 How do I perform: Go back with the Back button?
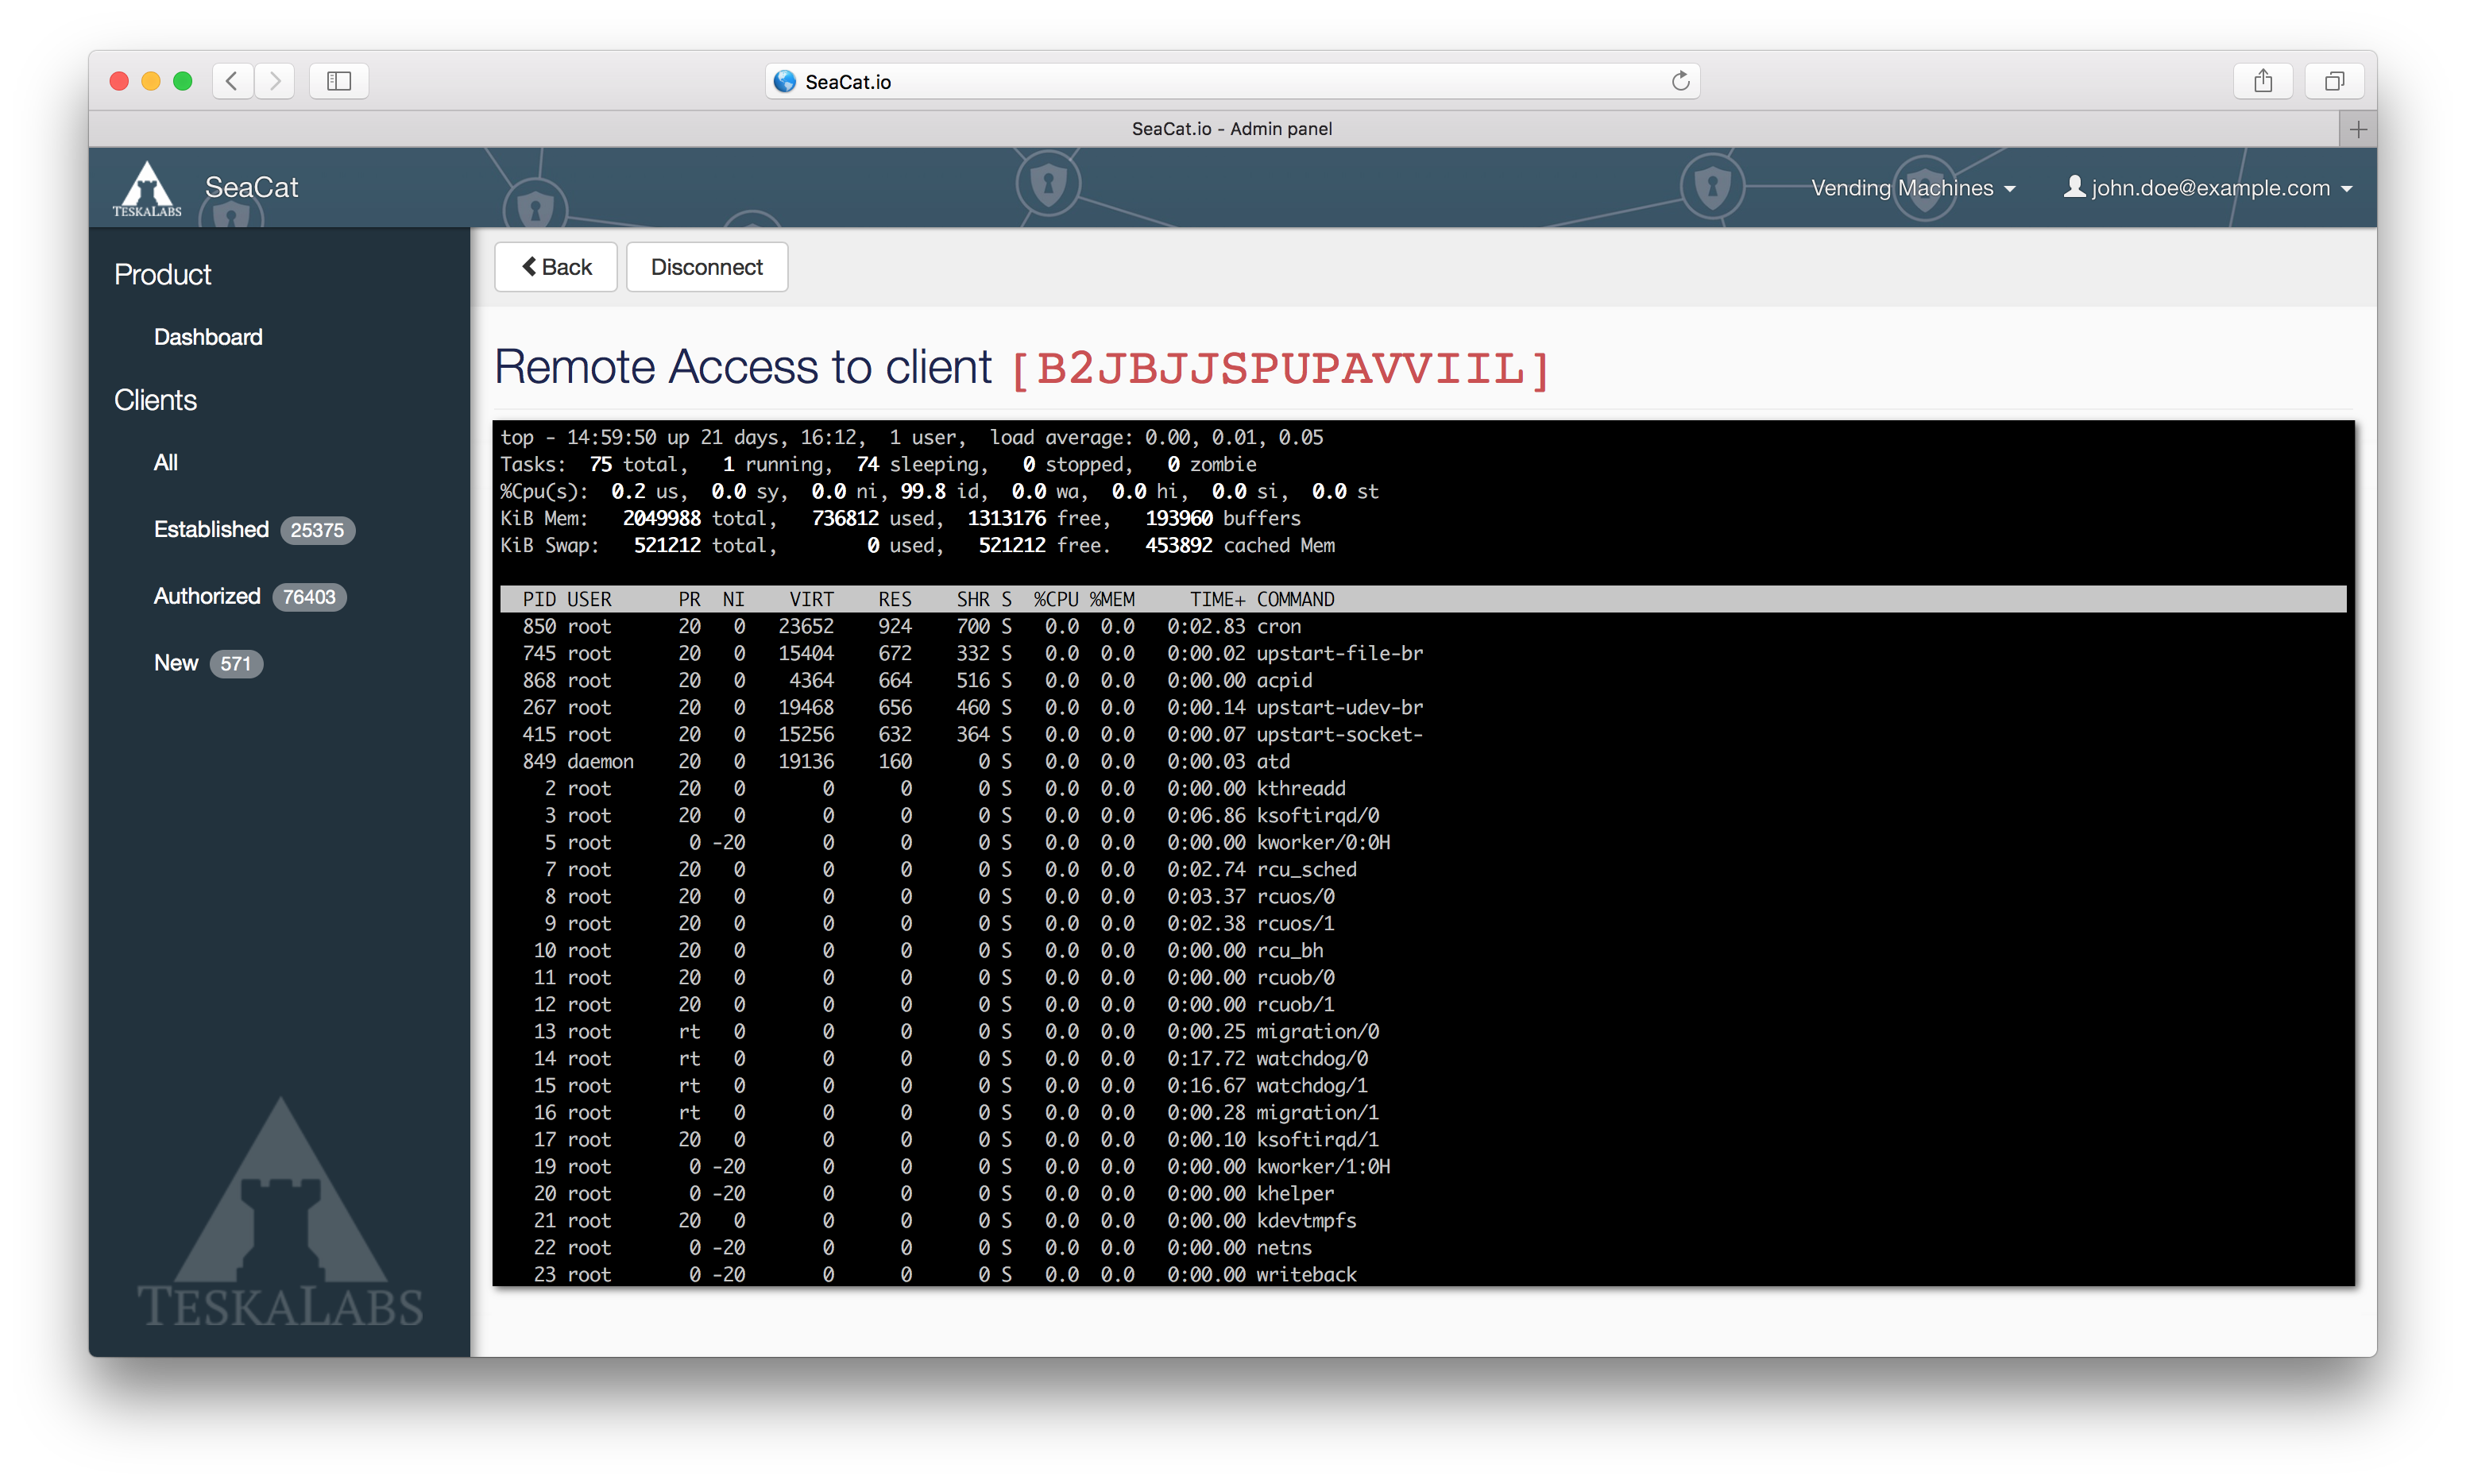556,267
